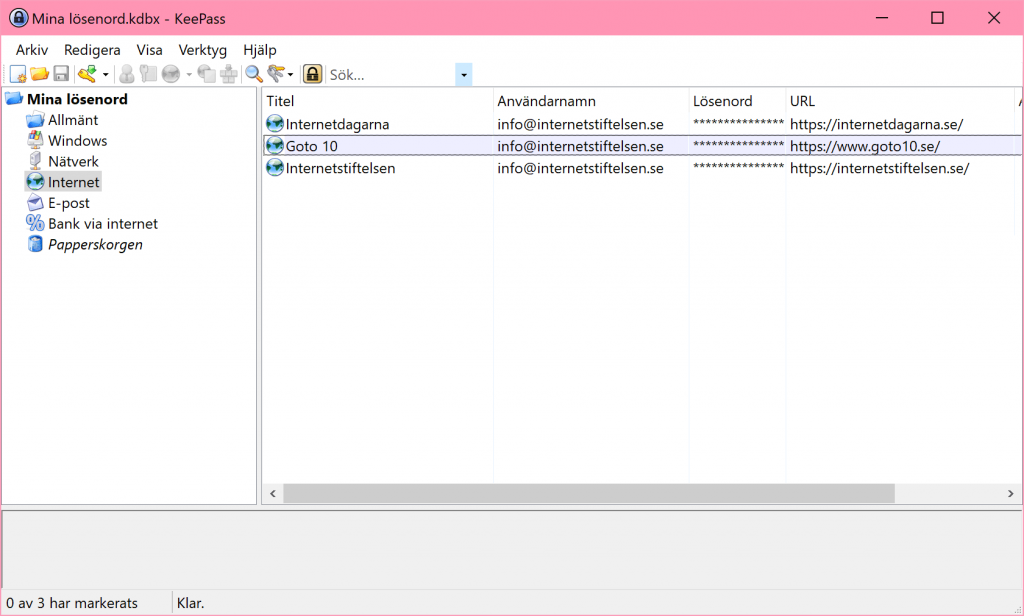This screenshot has width=1024, height=616.
Task: Click the 'Klar.' status bar text
Action: pos(191,603)
